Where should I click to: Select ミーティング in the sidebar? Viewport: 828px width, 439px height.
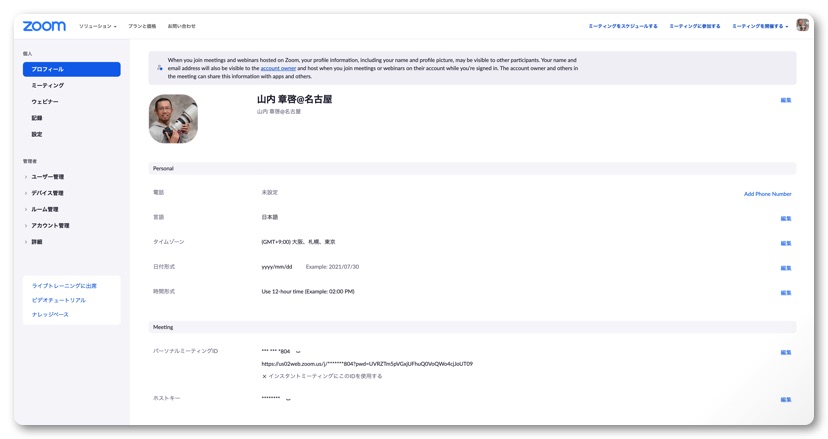coord(47,86)
